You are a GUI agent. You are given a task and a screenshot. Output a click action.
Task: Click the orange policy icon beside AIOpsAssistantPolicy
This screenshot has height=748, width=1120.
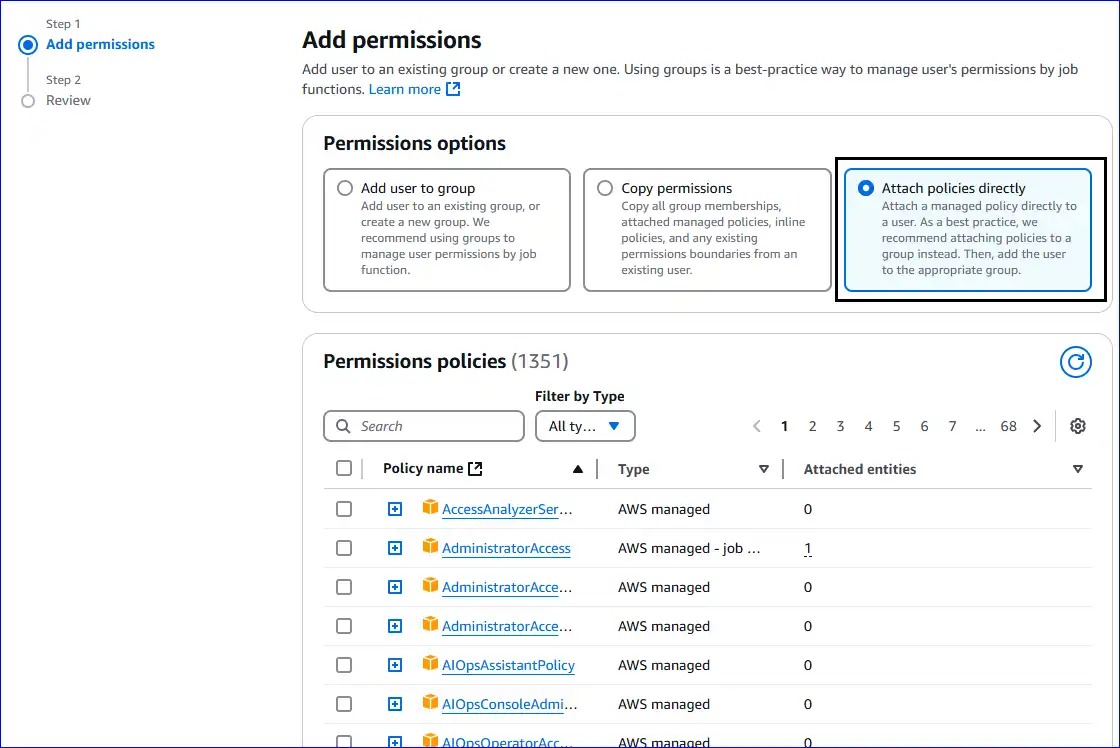[430, 665]
